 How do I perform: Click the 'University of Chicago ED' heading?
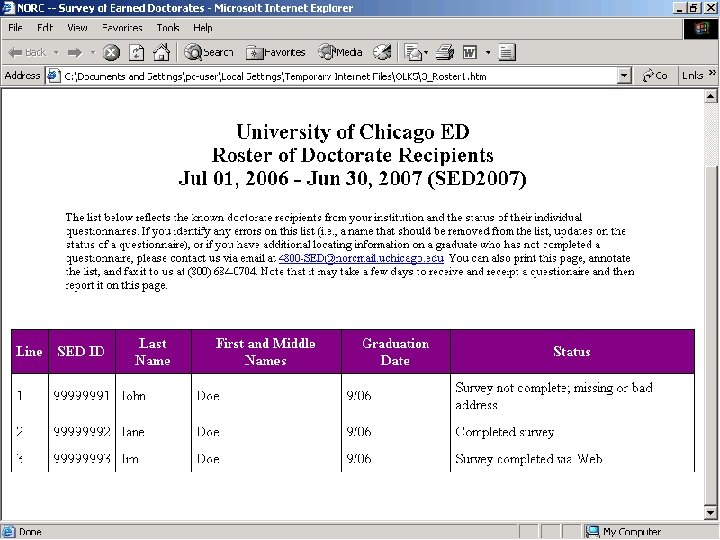[x=353, y=132]
